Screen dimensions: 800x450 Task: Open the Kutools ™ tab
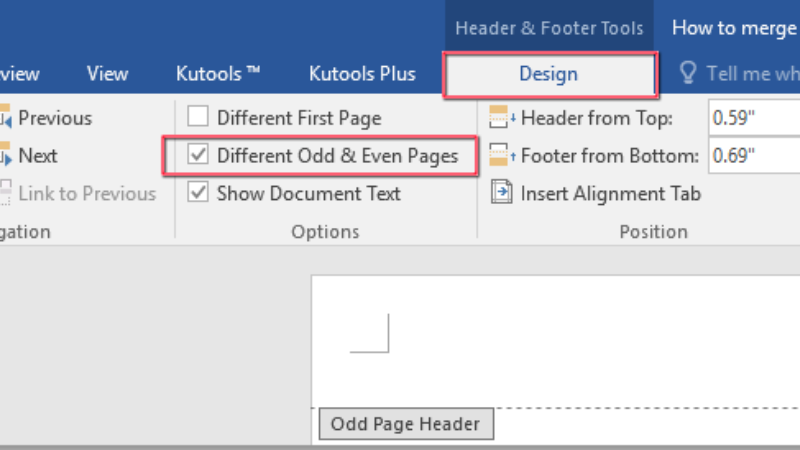pos(218,74)
